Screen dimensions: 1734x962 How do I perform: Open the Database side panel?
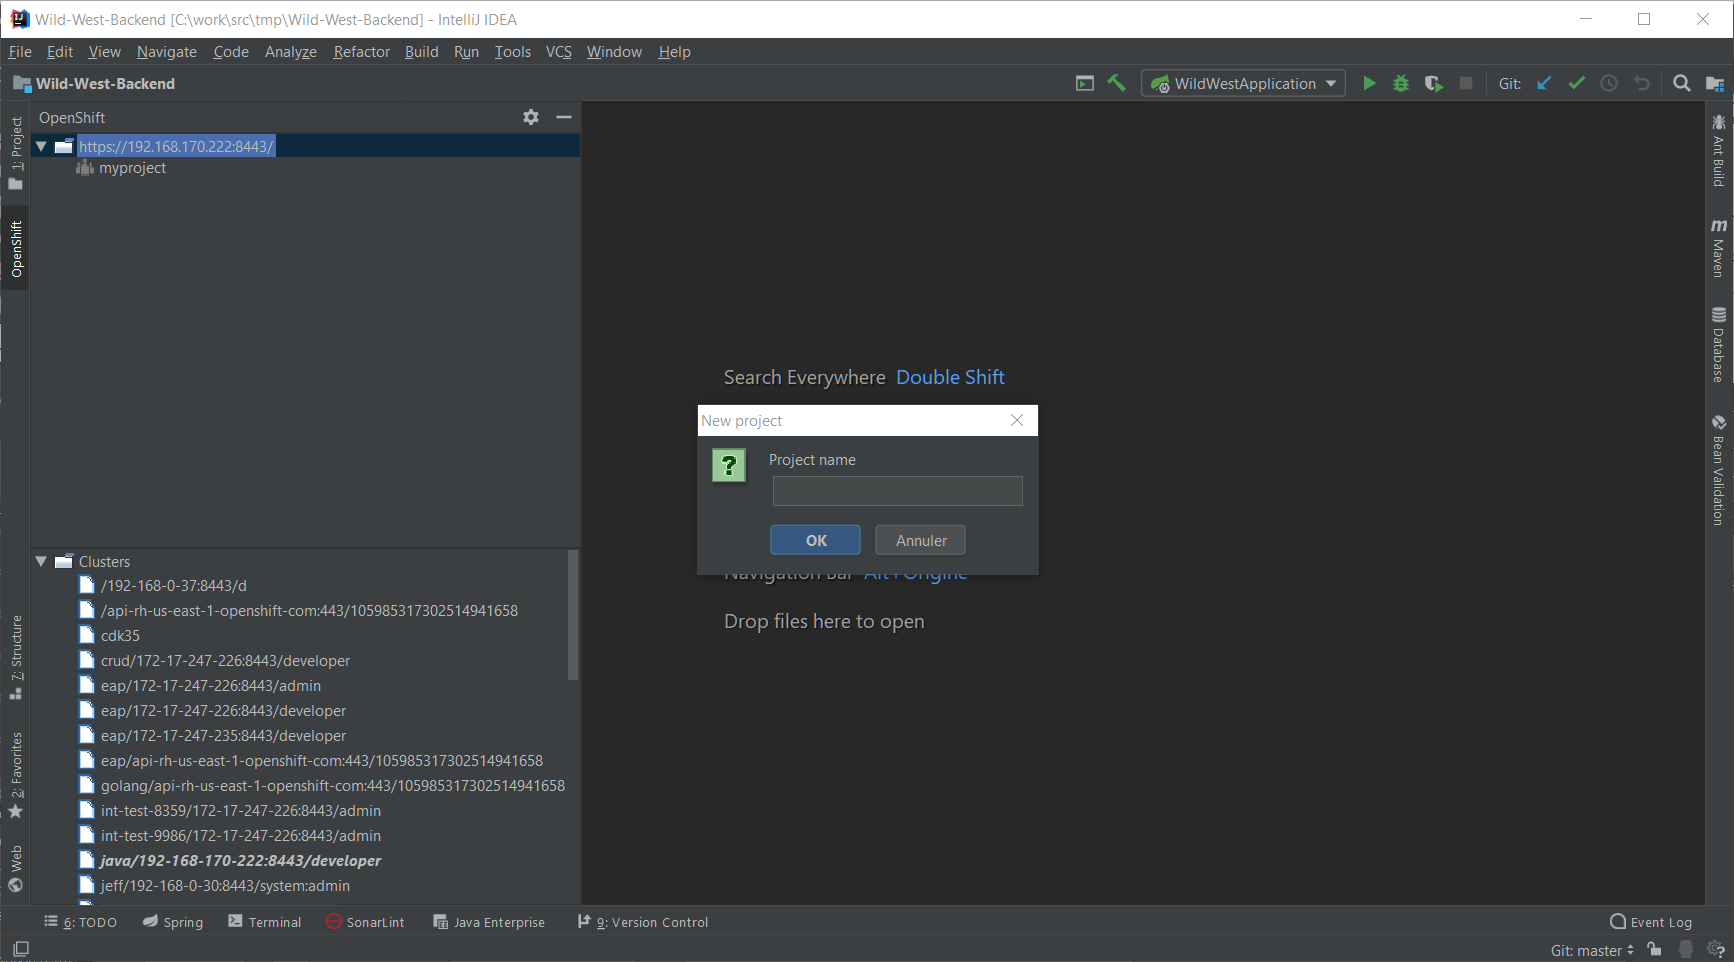click(x=1718, y=344)
